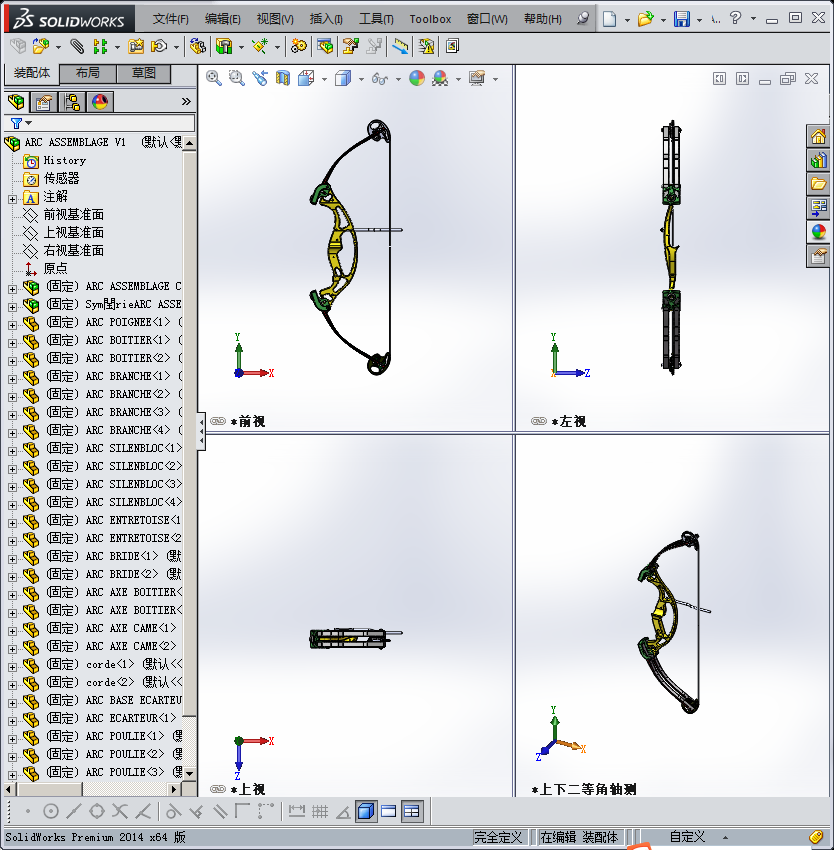Viewport: 834px width, 850px height.
Task: Toggle link views icon in 上视 viewport
Action: pos(218,789)
